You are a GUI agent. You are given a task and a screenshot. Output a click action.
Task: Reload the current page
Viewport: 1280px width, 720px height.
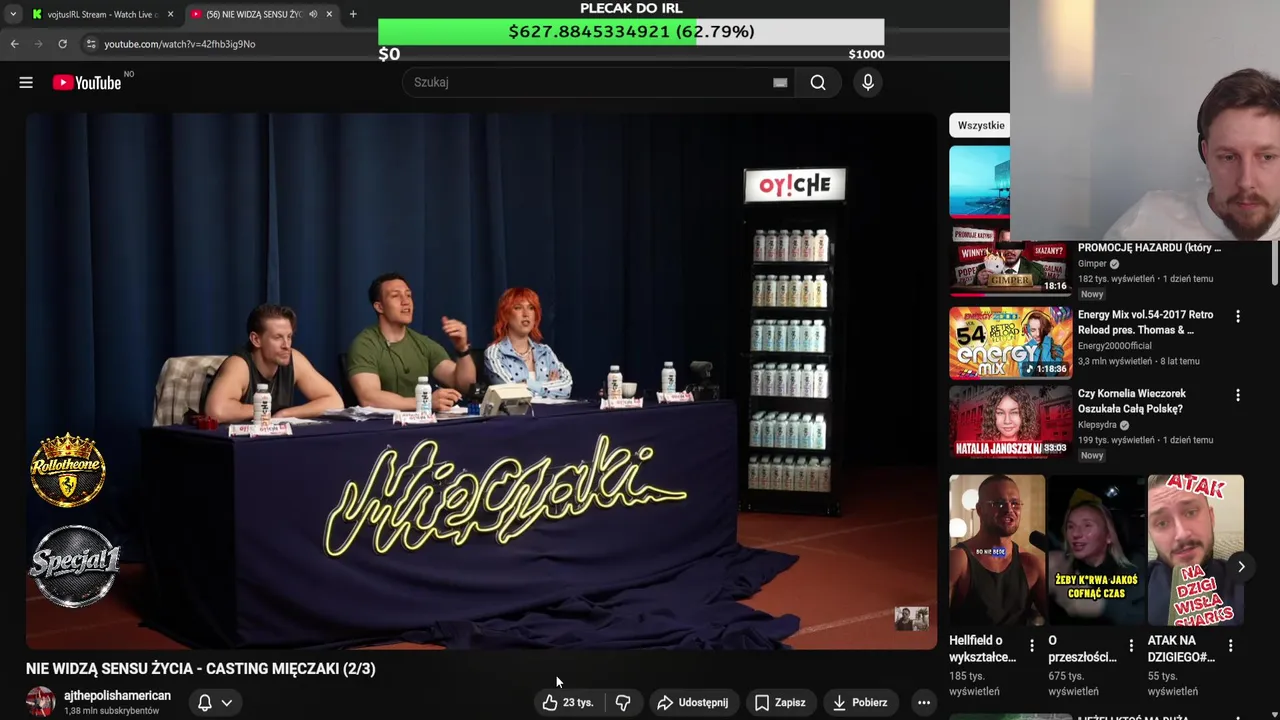point(62,44)
